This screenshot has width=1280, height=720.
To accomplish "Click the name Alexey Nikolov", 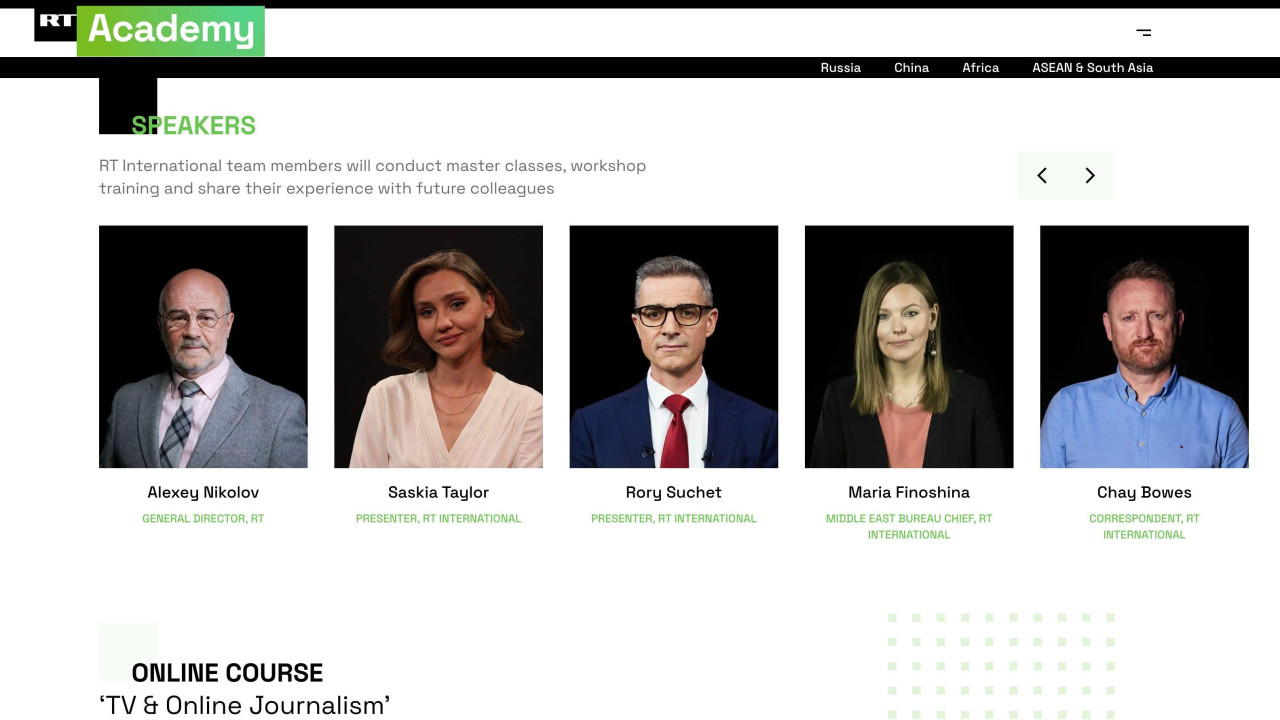I will point(203,492).
